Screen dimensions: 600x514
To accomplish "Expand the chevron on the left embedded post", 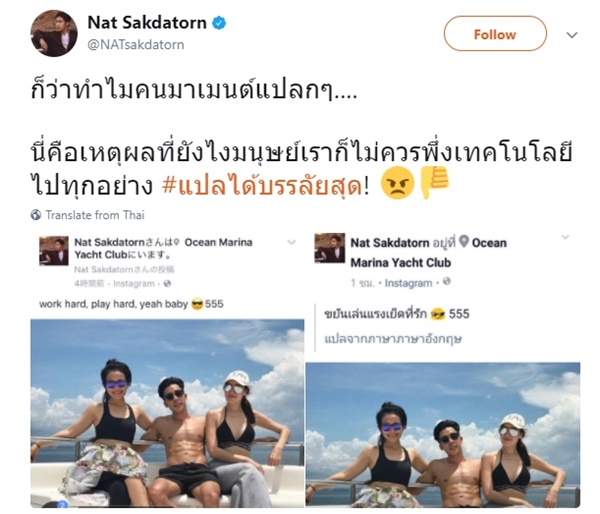I will tap(292, 242).
